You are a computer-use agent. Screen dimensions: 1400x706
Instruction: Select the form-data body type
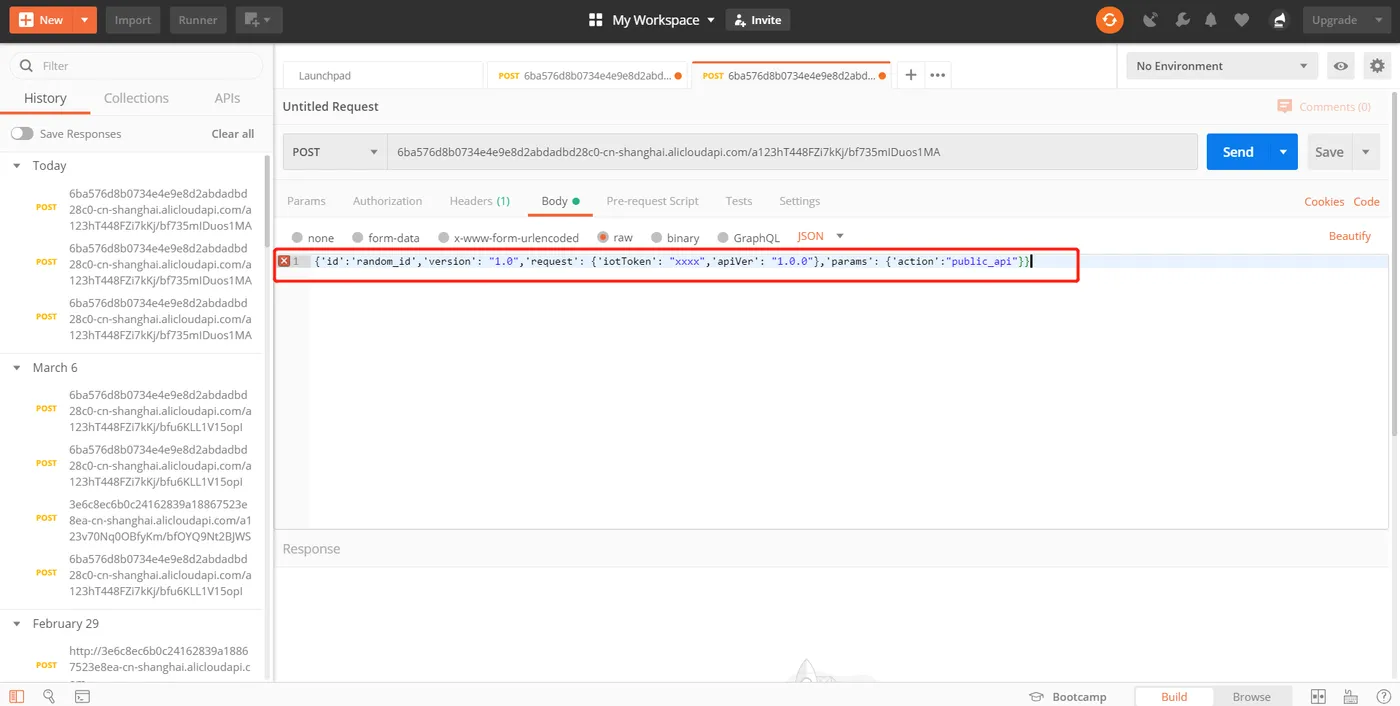357,238
